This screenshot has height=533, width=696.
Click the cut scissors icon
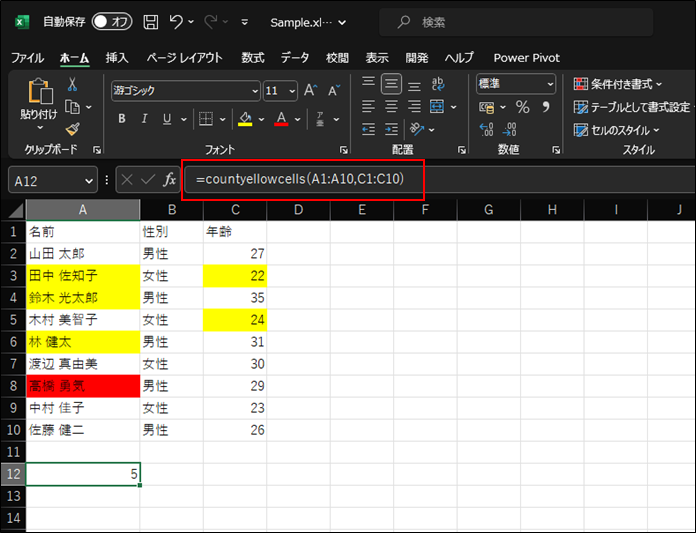[73, 84]
